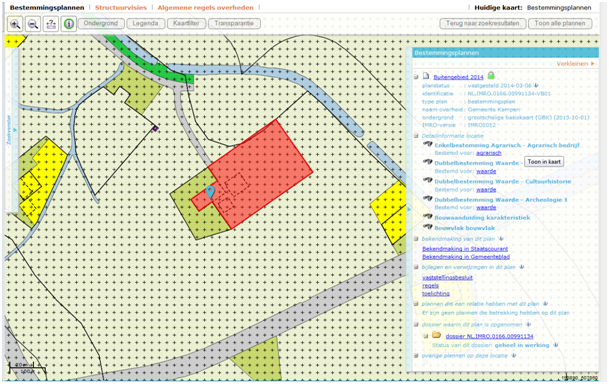The image size is (609, 384).
Task: Open the Kaartfilter options
Action: point(186,23)
